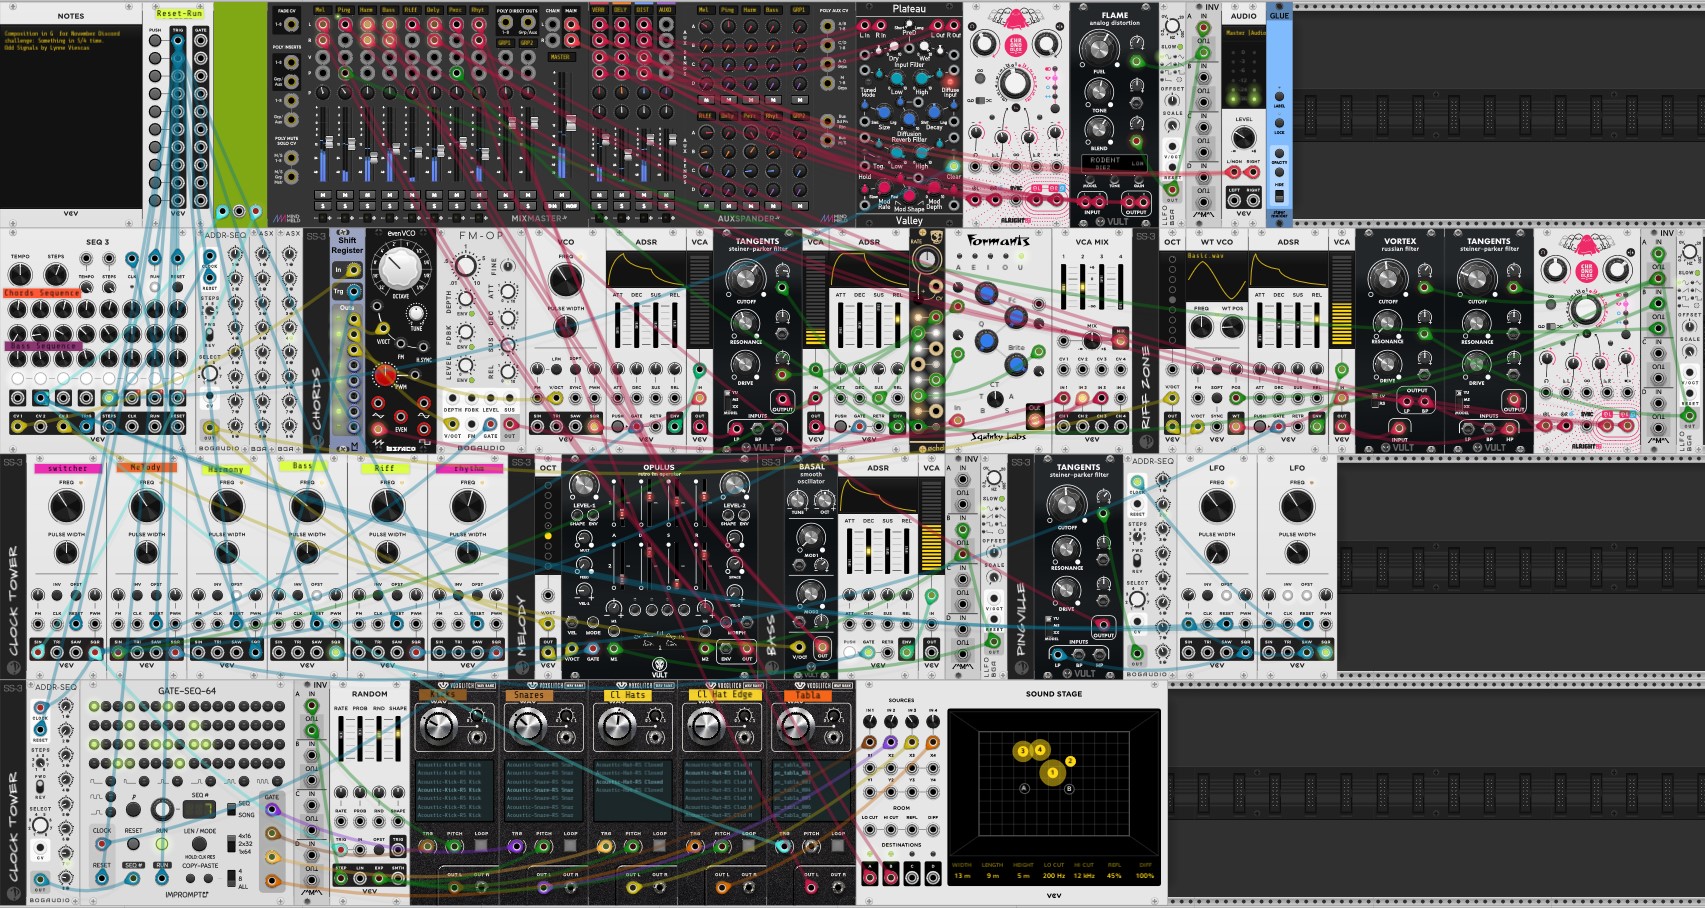The width and height of the screenshot is (1705, 908).
Task: Open the Kicks sample list display
Action: click(x=453, y=790)
